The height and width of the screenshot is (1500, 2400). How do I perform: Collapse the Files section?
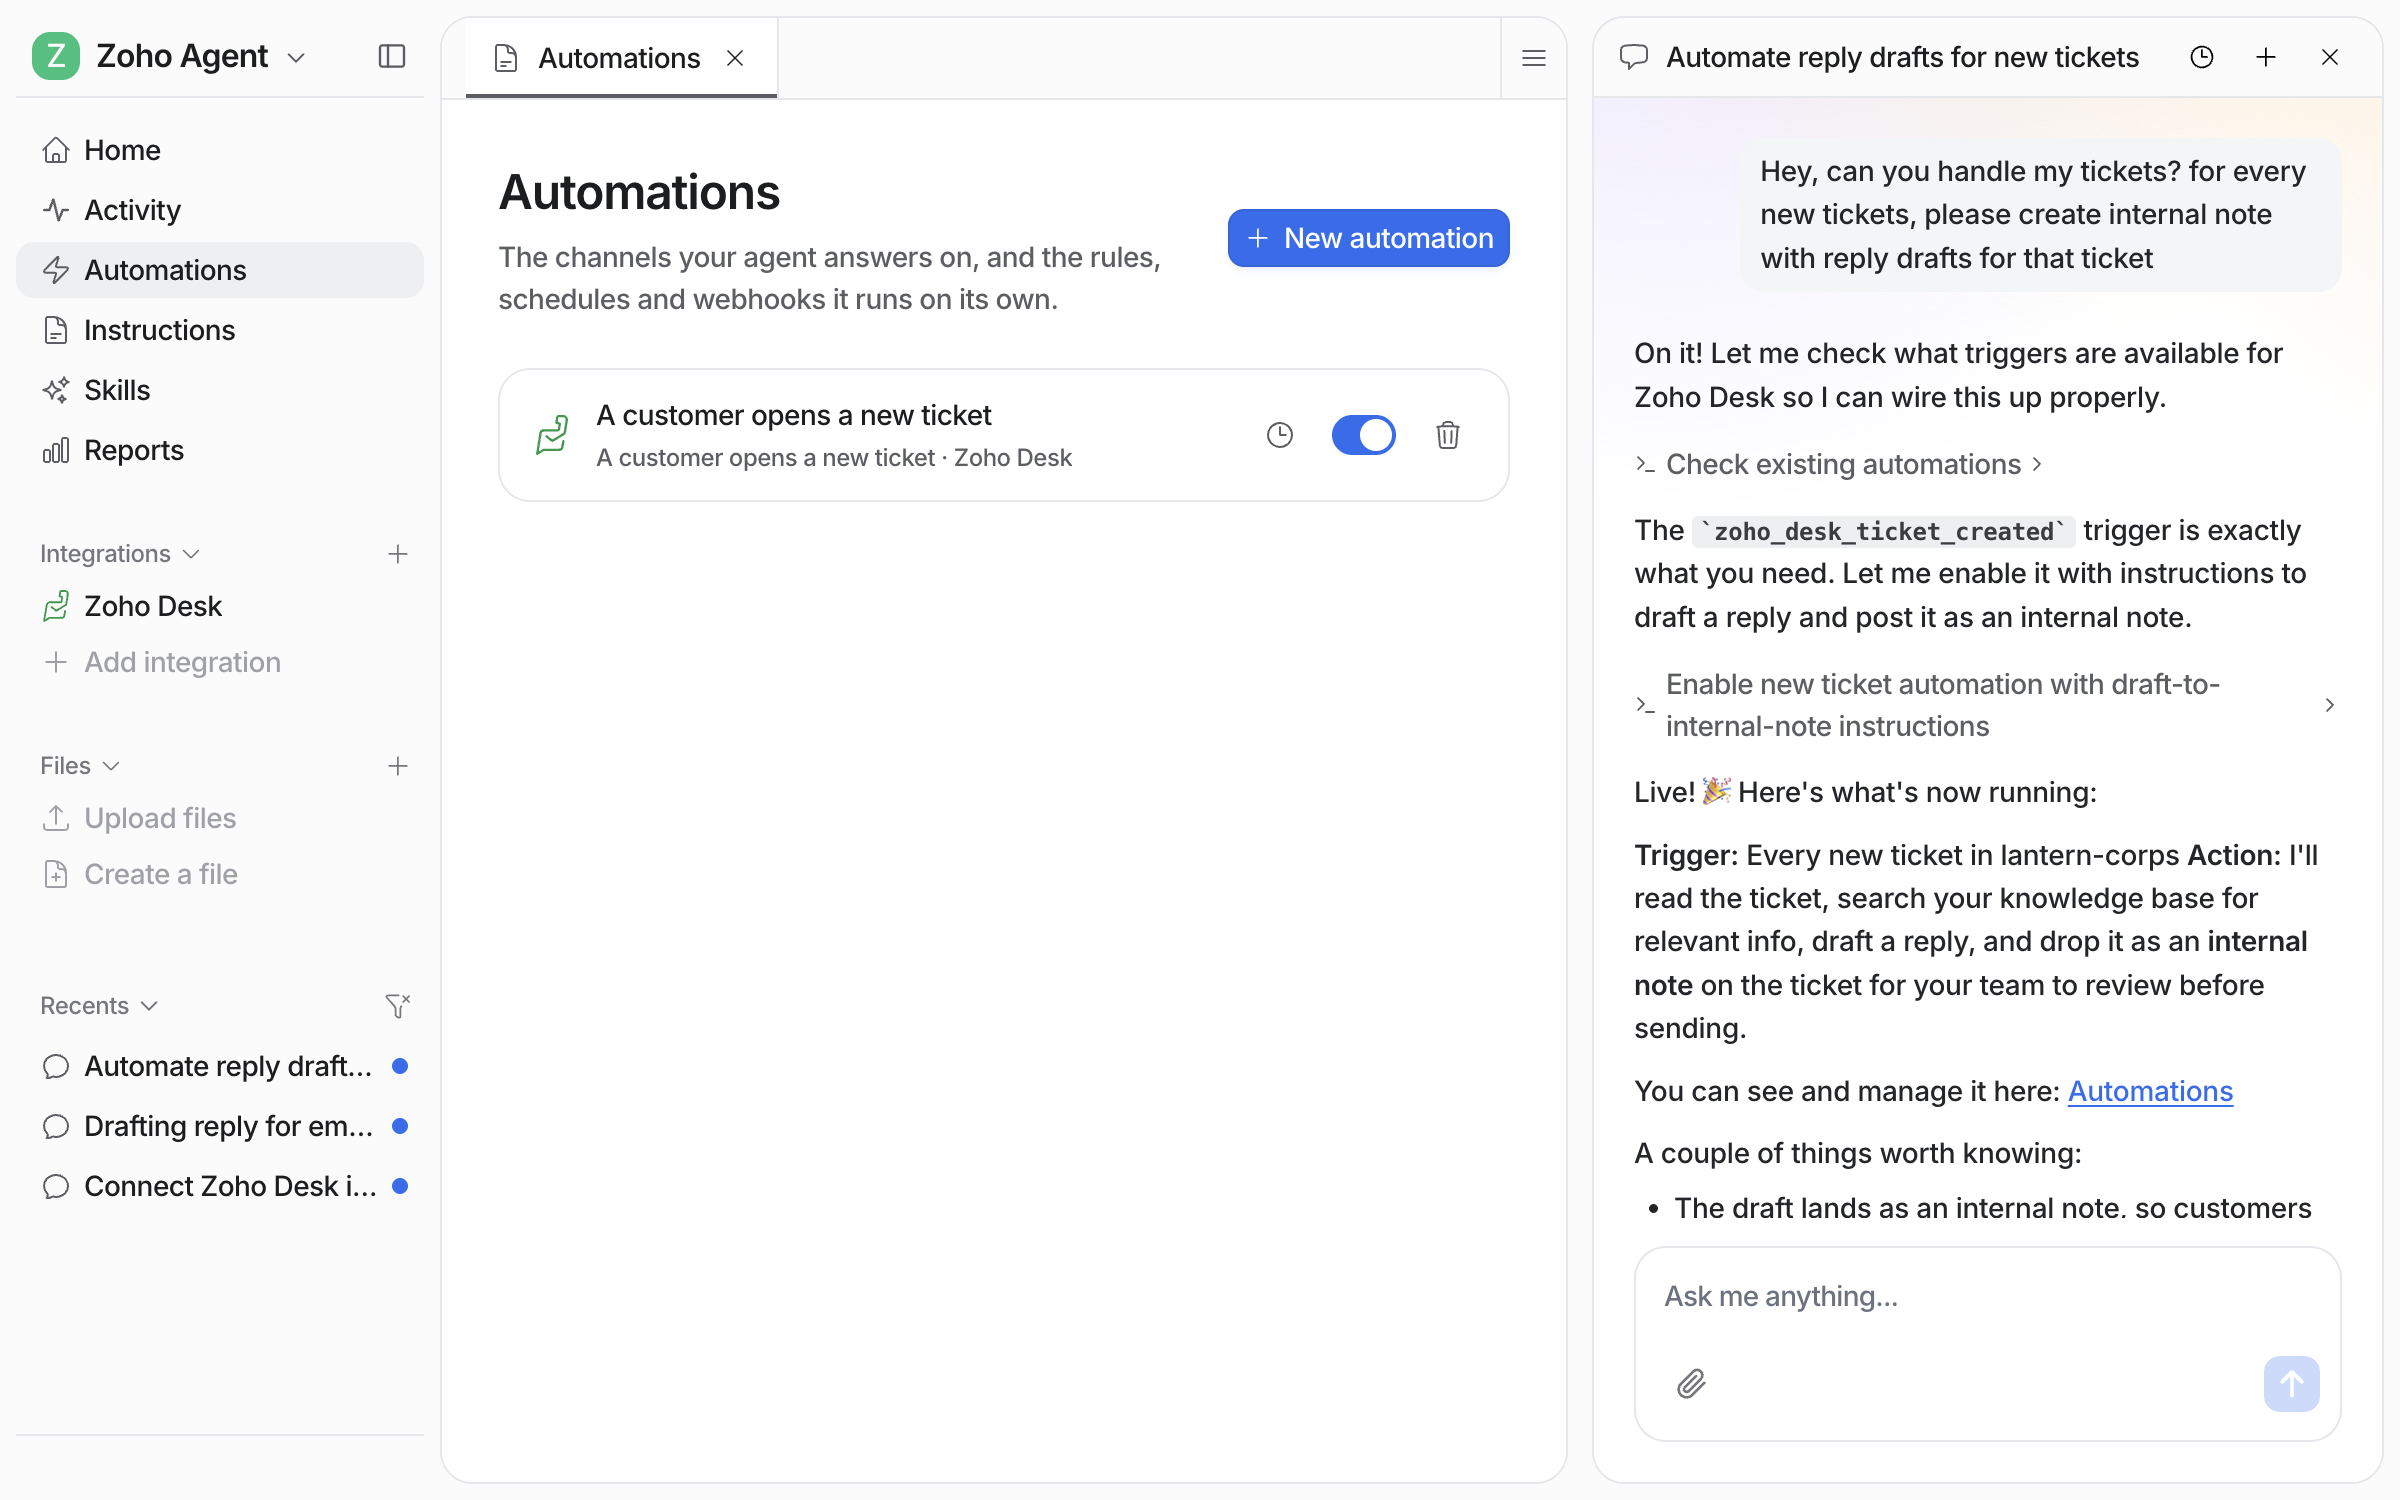click(80, 766)
